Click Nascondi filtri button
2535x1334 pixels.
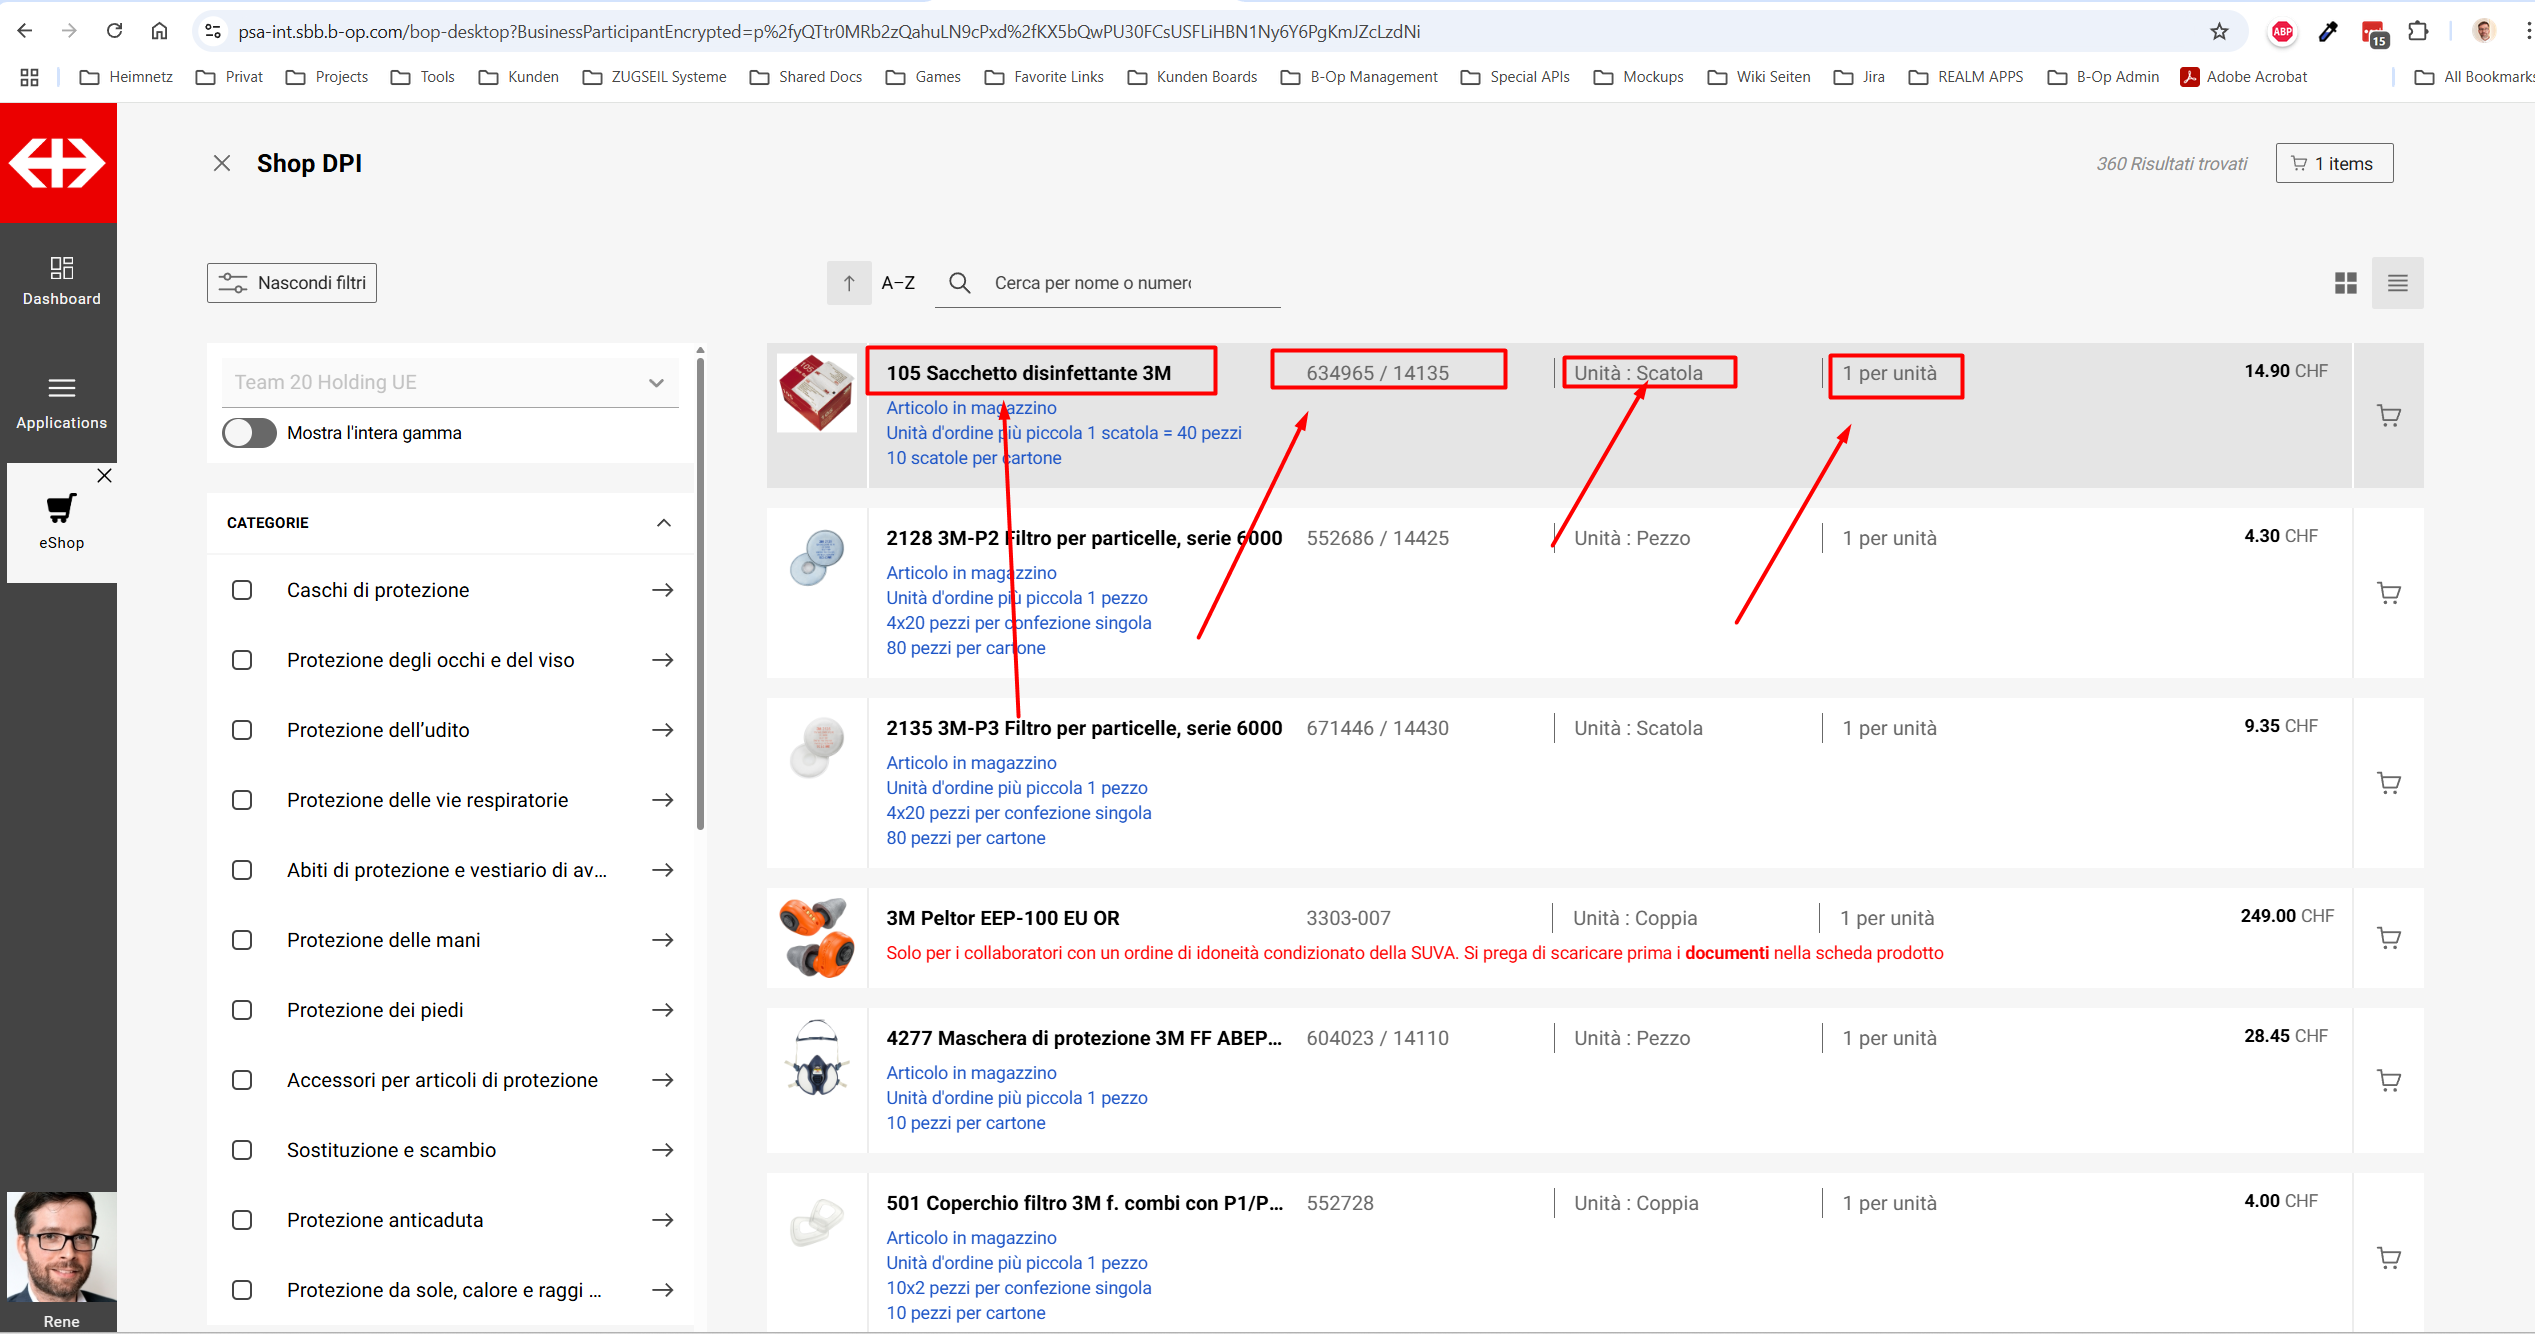[292, 283]
